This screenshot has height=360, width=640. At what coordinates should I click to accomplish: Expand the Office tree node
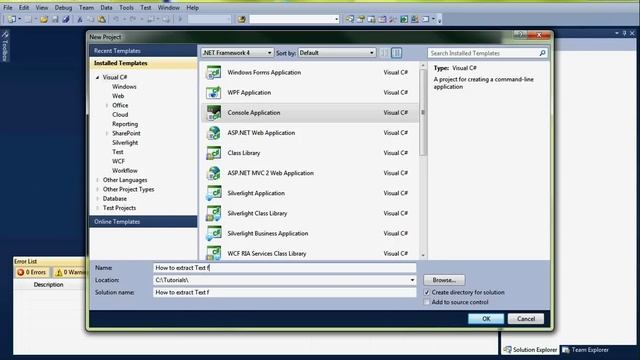[x=107, y=105]
